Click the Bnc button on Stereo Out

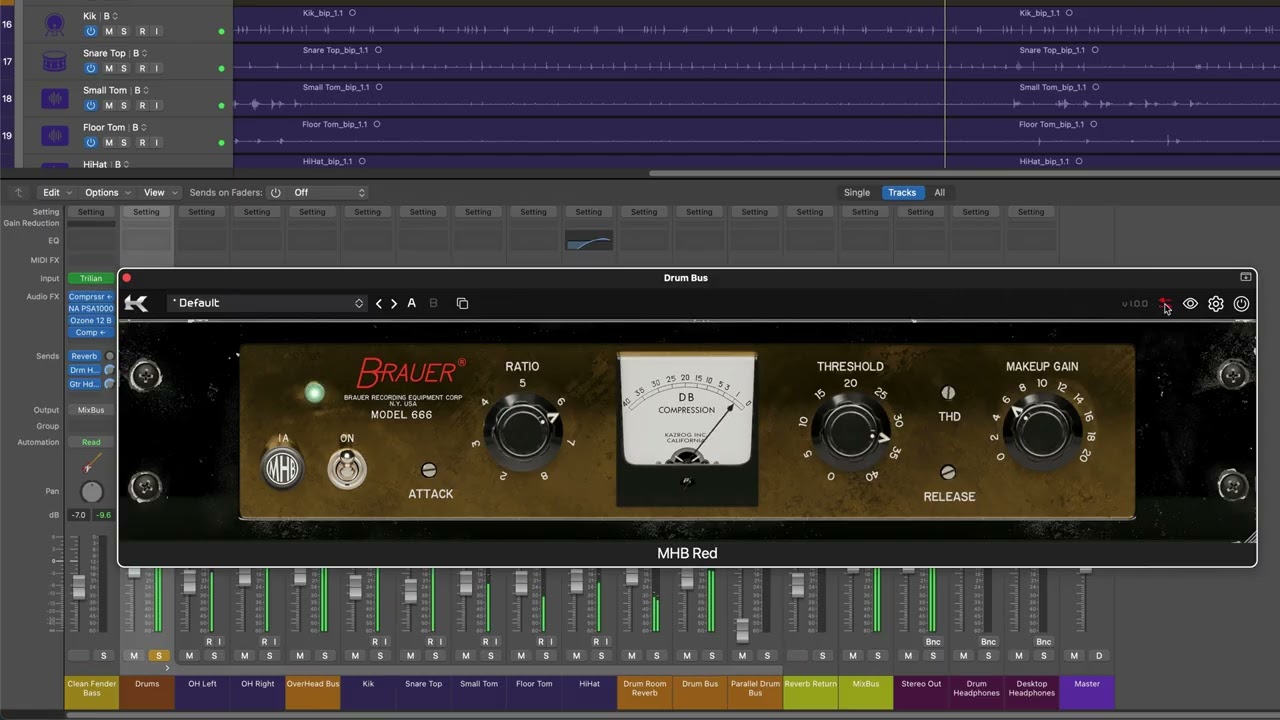(x=933, y=642)
